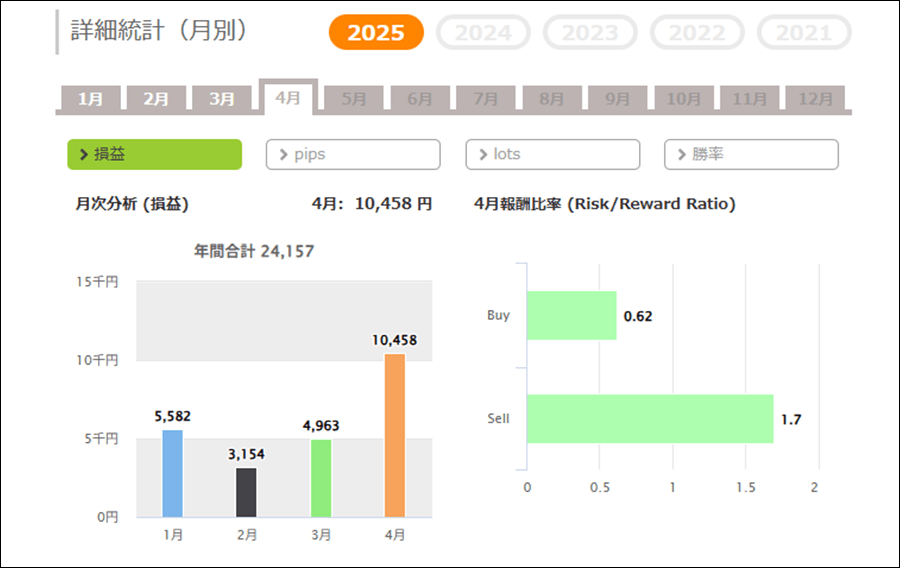900x568 pixels.
Task: Click the blue 1月 profit bar
Action: pyautogui.click(x=172, y=473)
